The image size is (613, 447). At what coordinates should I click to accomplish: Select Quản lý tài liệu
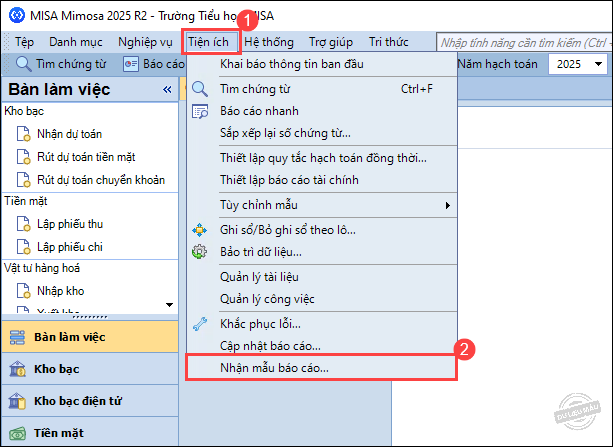click(322, 277)
